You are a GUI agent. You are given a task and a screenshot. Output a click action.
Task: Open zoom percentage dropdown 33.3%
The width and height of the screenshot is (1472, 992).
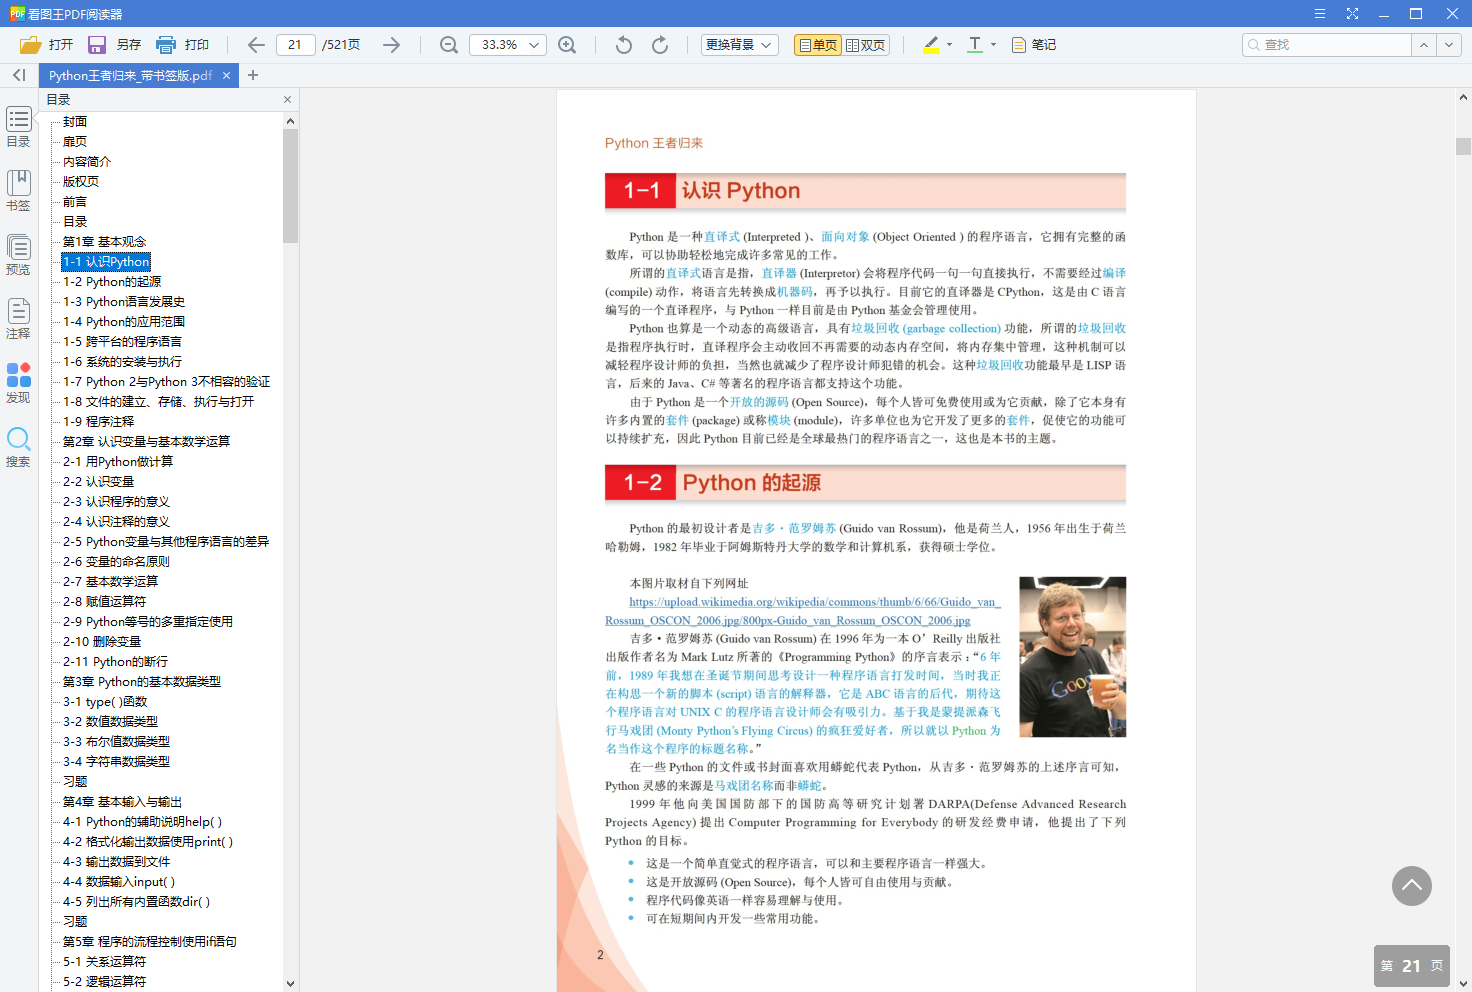click(508, 45)
